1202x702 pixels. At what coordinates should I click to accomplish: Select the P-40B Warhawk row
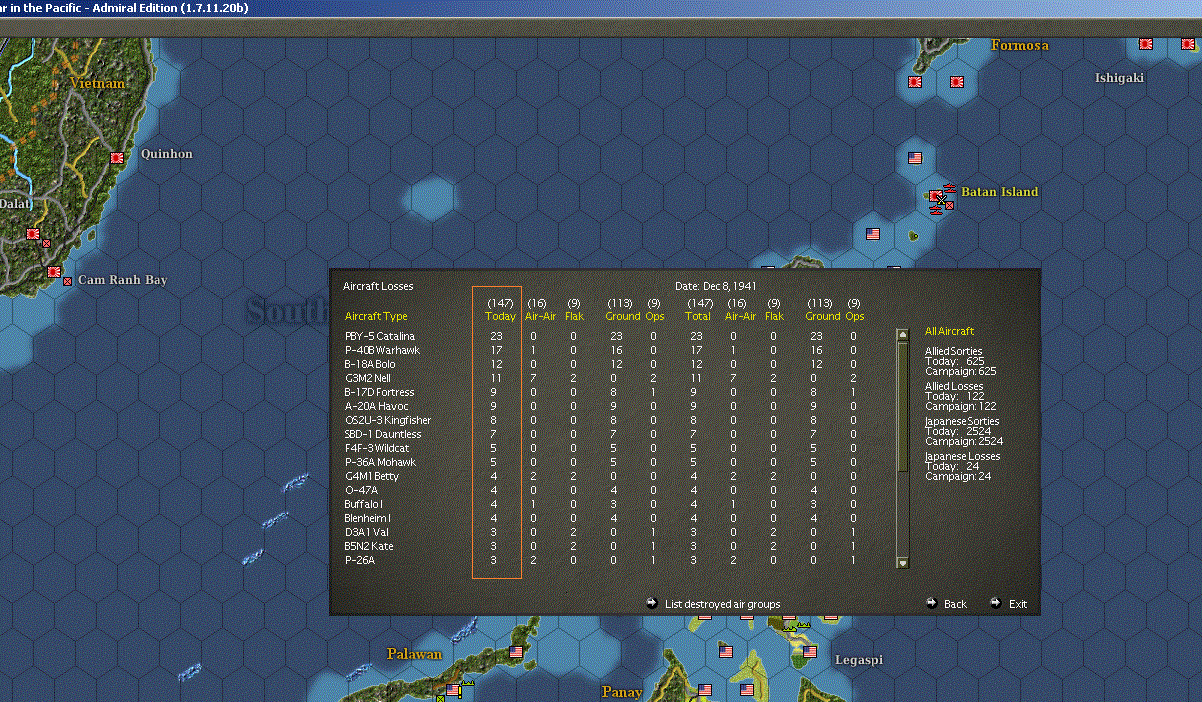[600, 350]
